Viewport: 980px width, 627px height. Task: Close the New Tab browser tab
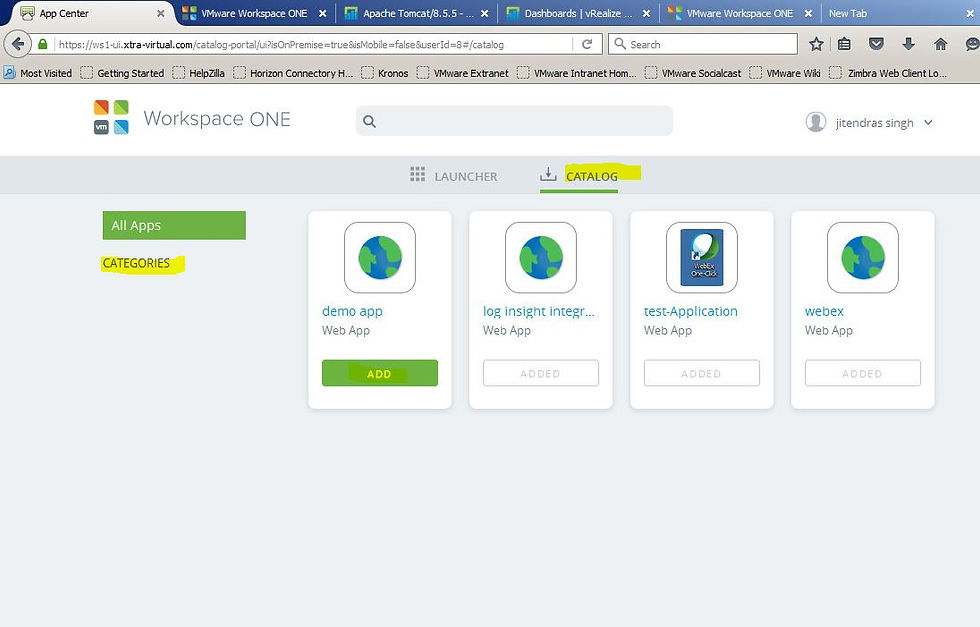tap(970, 13)
